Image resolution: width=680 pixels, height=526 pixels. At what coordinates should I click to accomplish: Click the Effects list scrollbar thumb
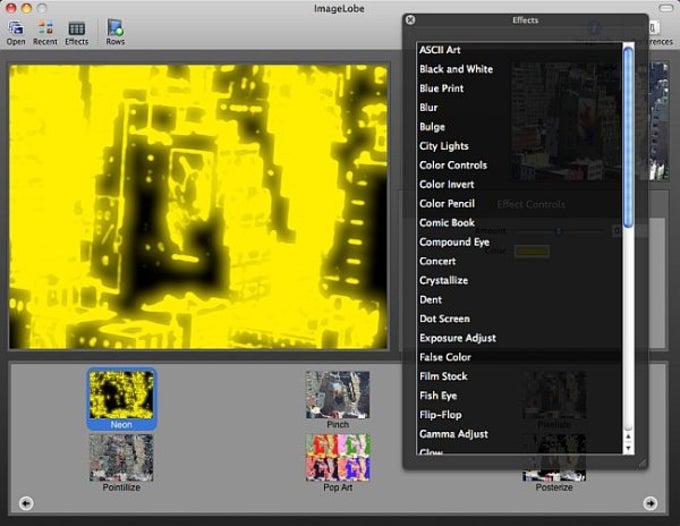(628, 137)
